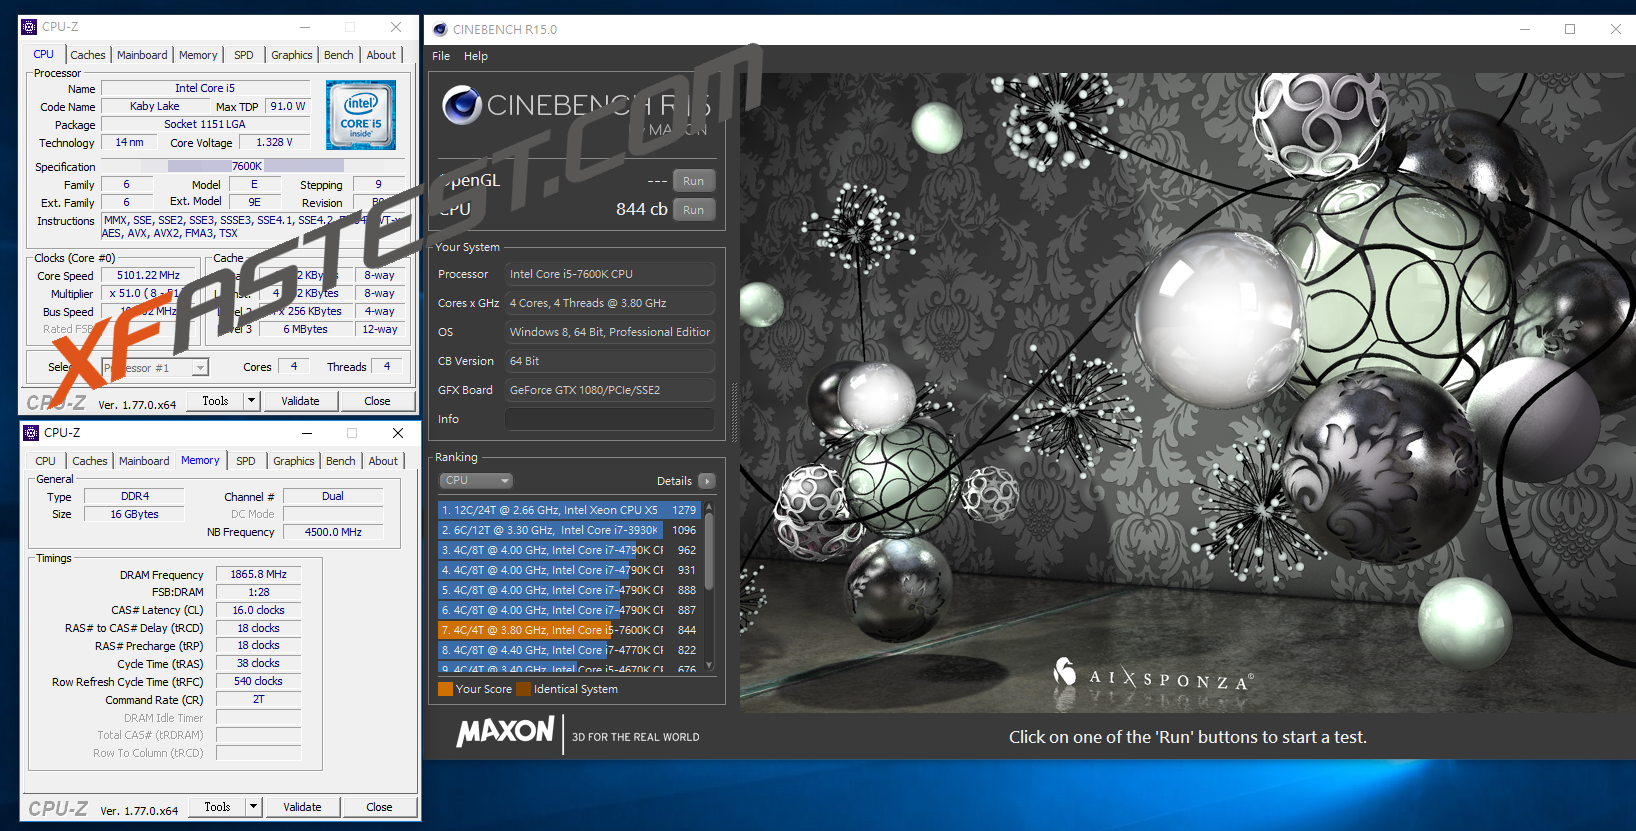Select the i7-4790K ranking row scoring 931
This screenshot has width=1636, height=831.
568,570
